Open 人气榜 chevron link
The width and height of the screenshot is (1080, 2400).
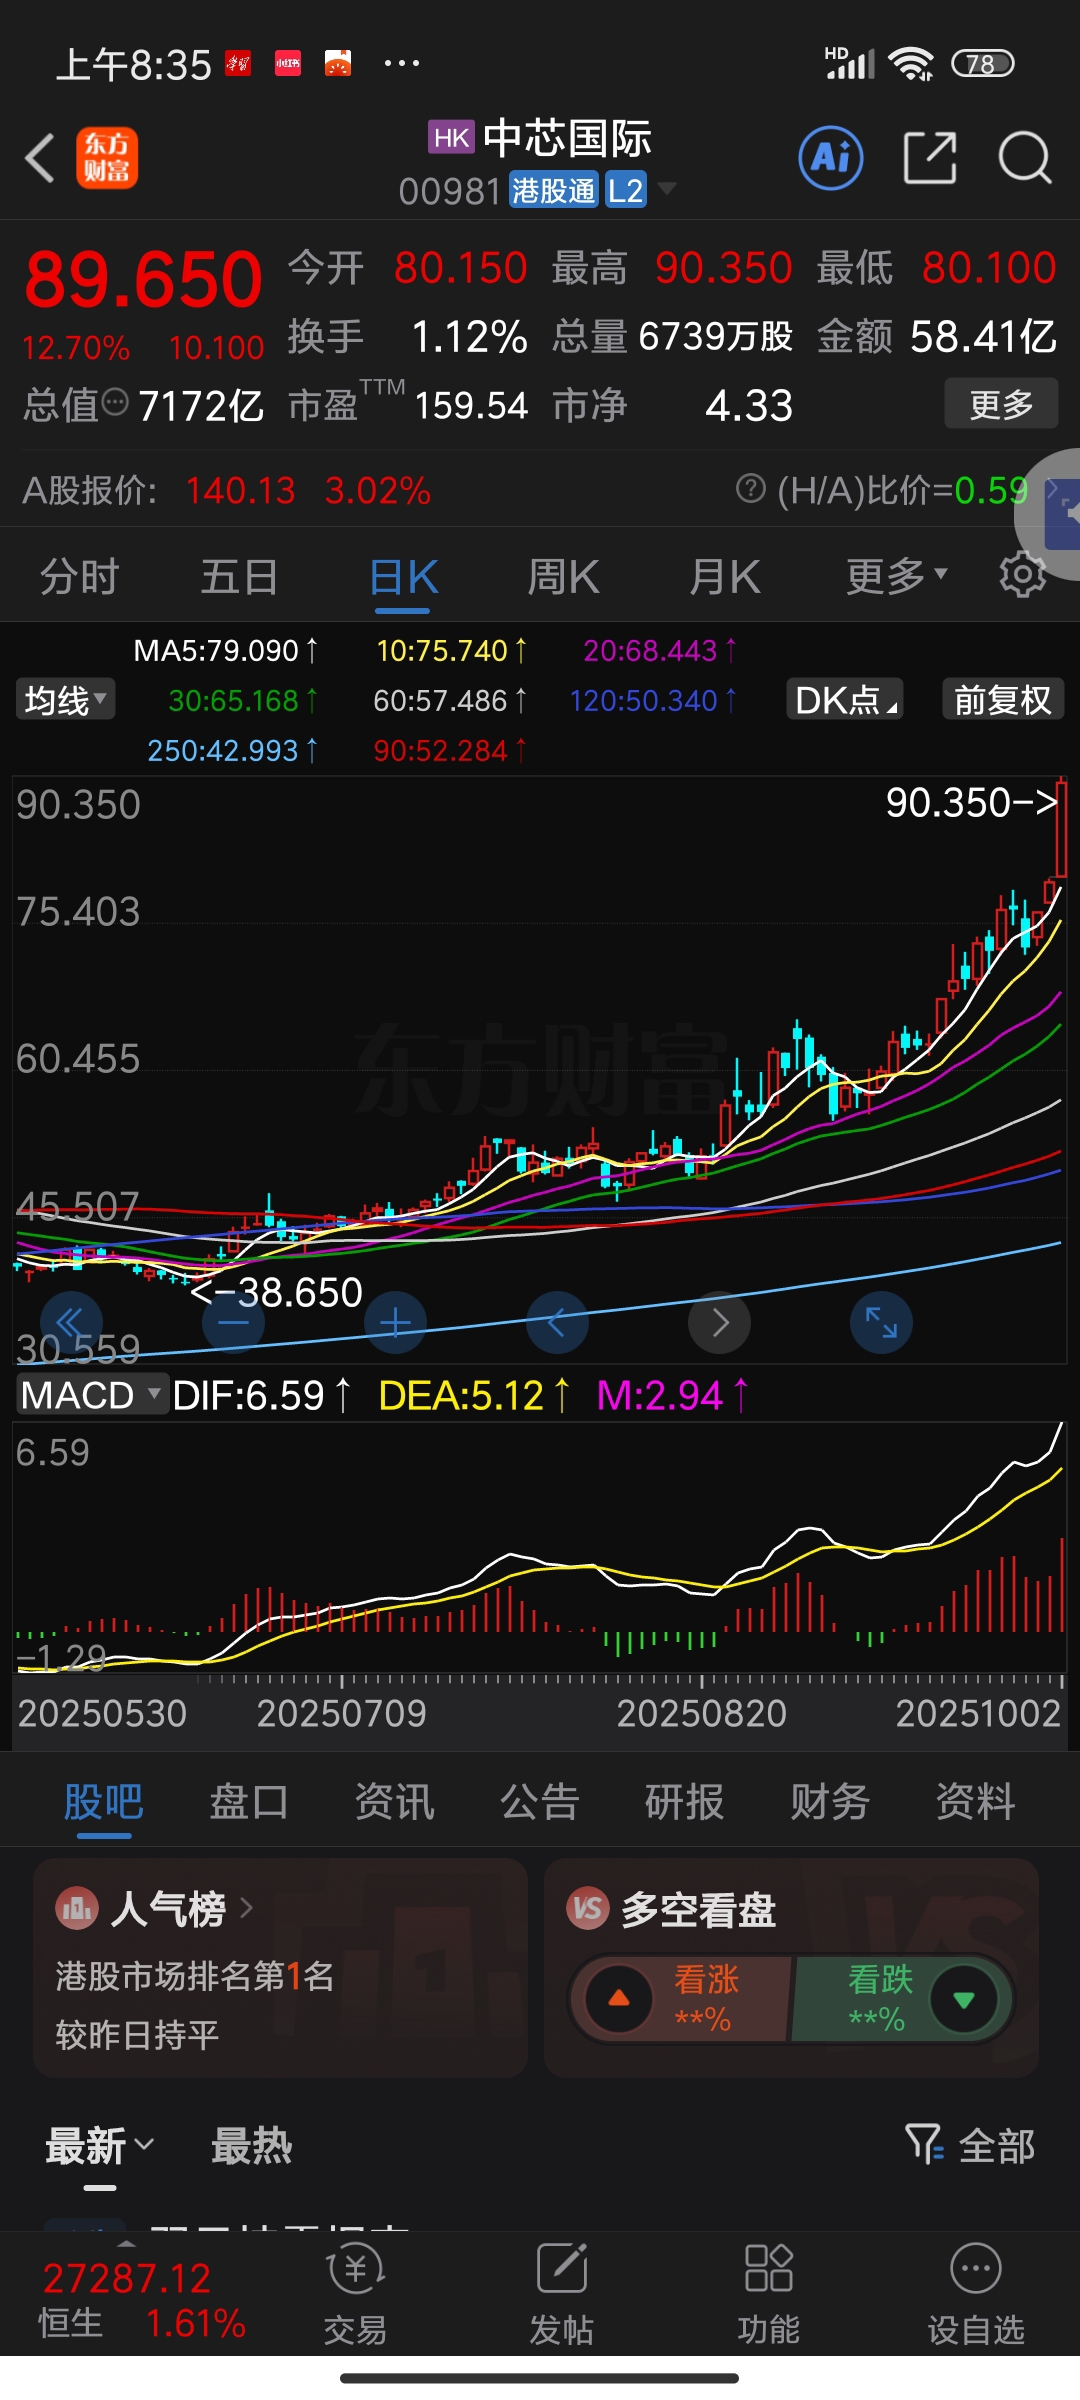coord(246,1909)
